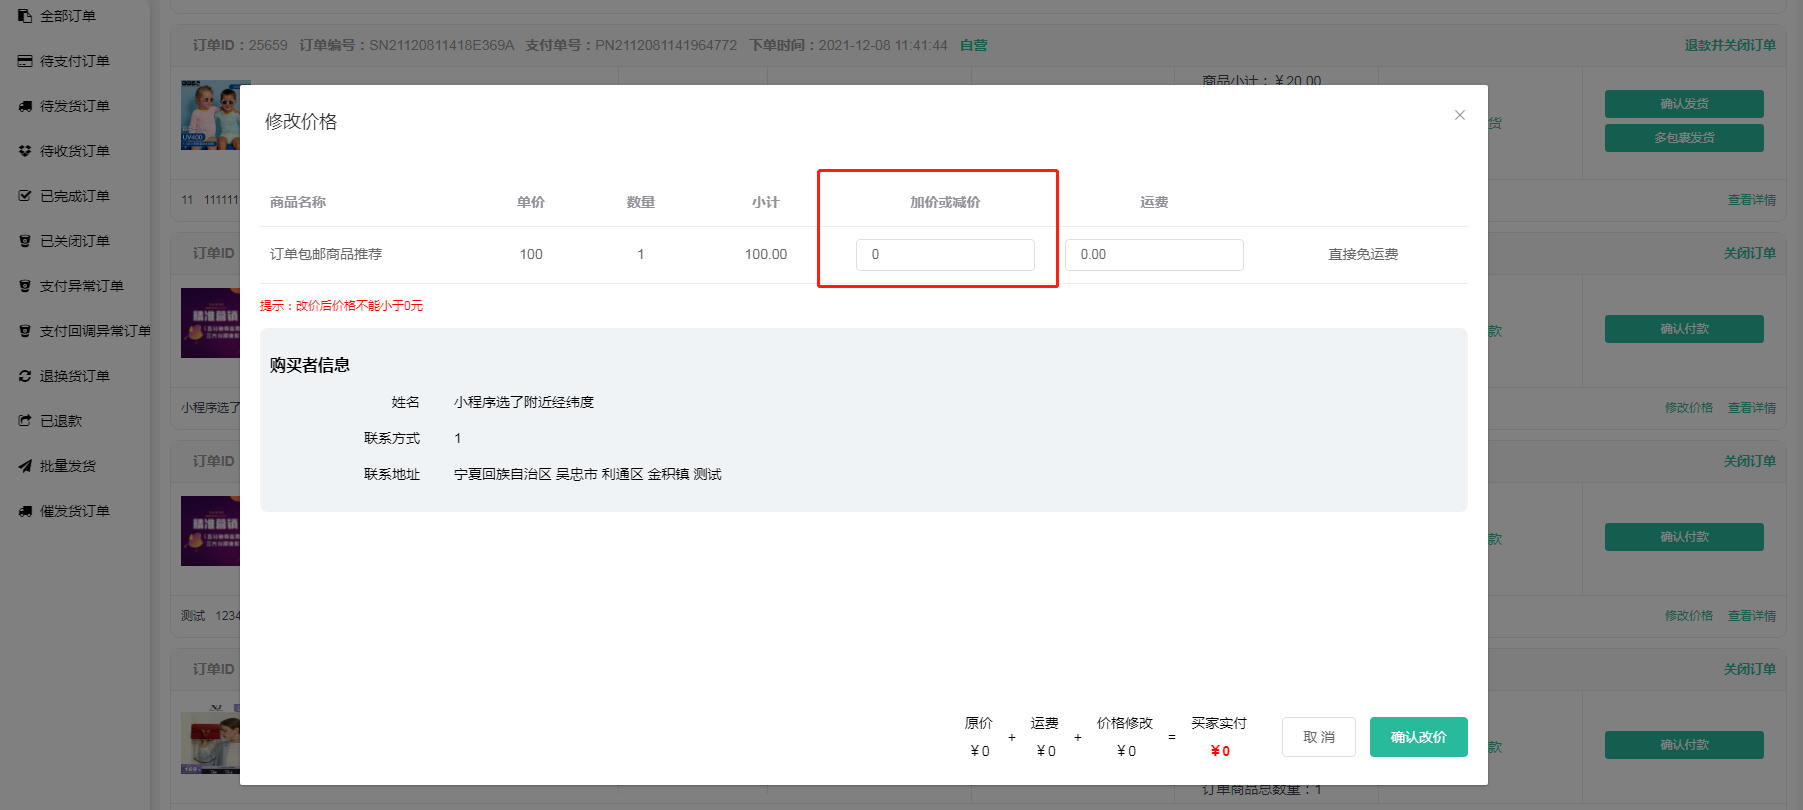Image resolution: width=1803 pixels, height=810 pixels.
Task: Select the 待发货订单 truck icon
Action: [x=25, y=106]
